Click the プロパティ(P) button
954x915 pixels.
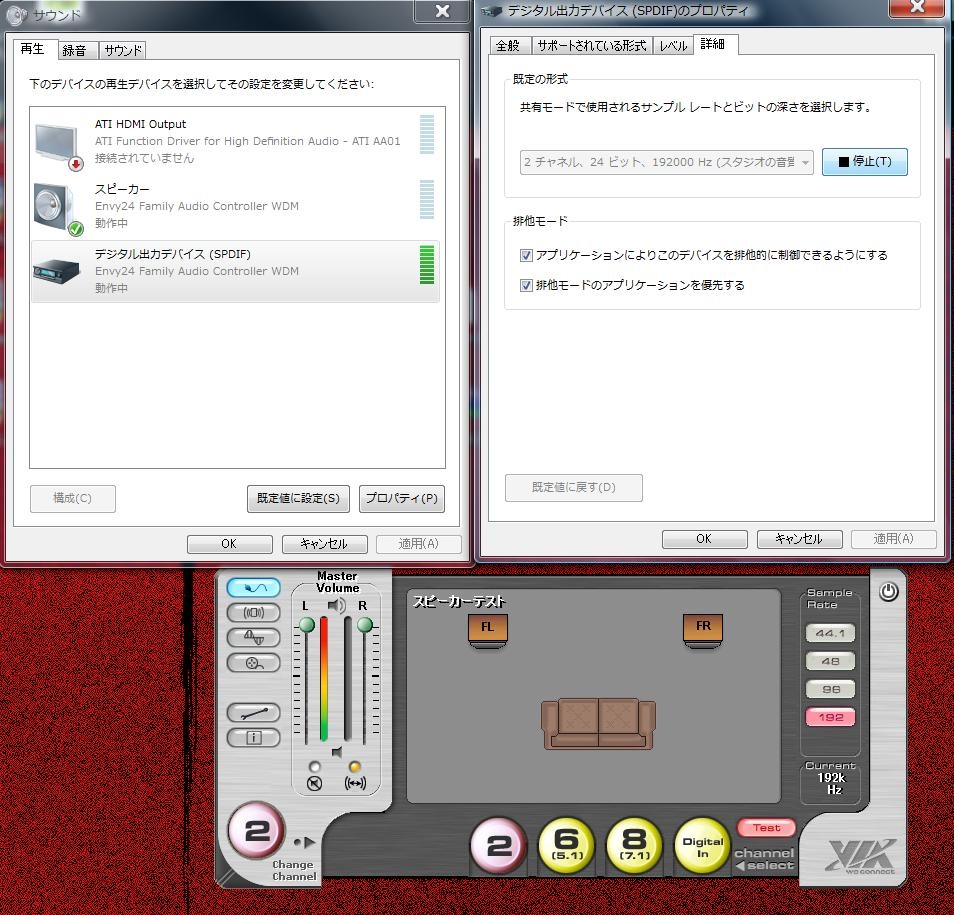[402, 499]
